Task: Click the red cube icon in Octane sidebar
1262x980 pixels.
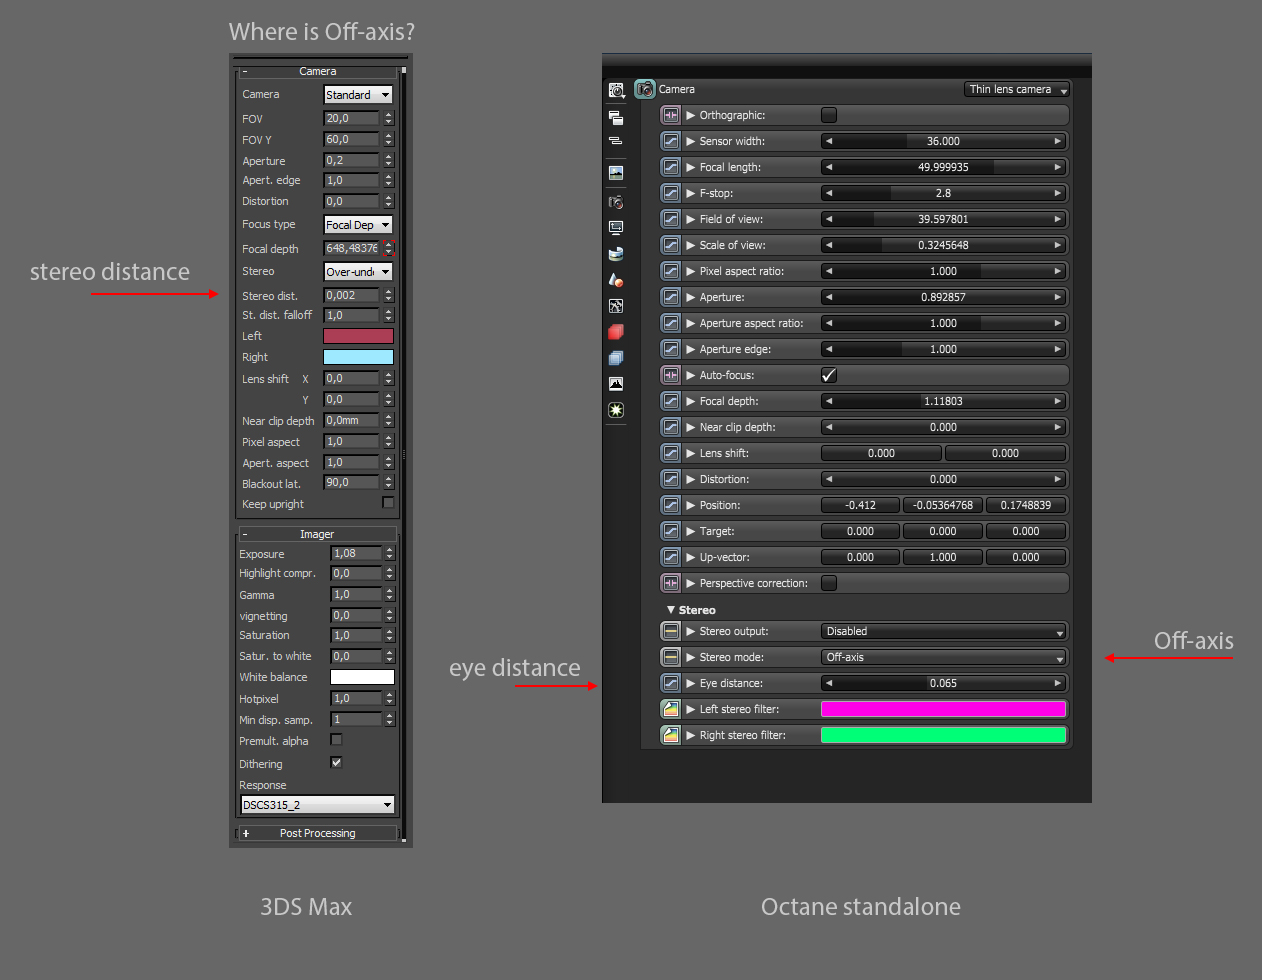Action: click(616, 332)
